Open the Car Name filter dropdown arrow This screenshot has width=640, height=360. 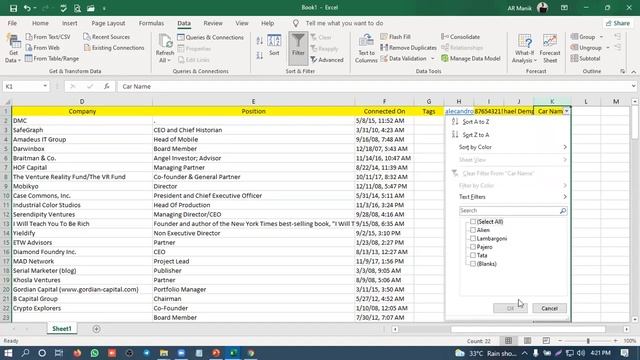point(567,111)
